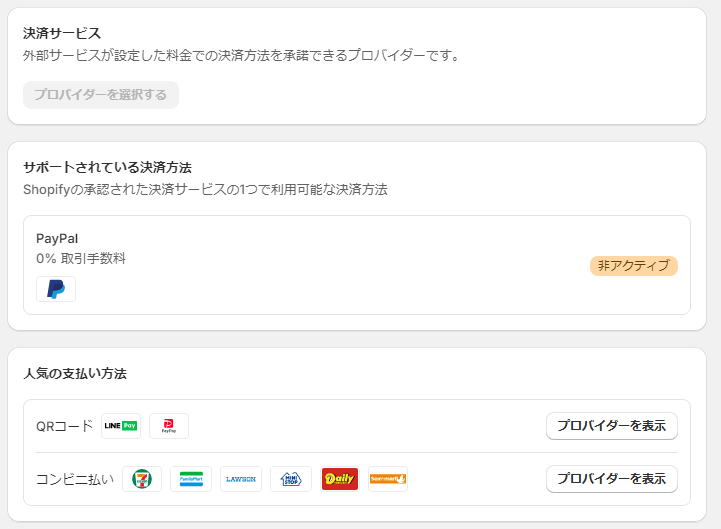721x529 pixels.
Task: Show providers for QRコード
Action: 612,426
